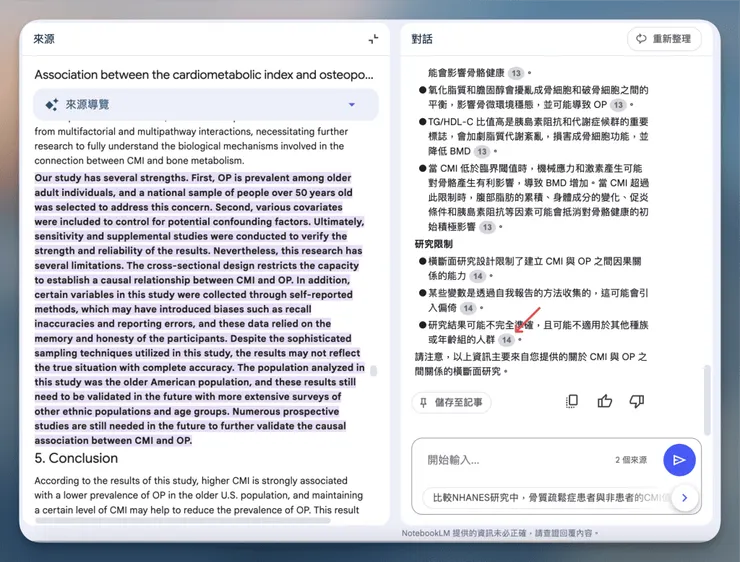Open citation 14 after 入偏倚
The image size is (740, 562).
tap(468, 309)
